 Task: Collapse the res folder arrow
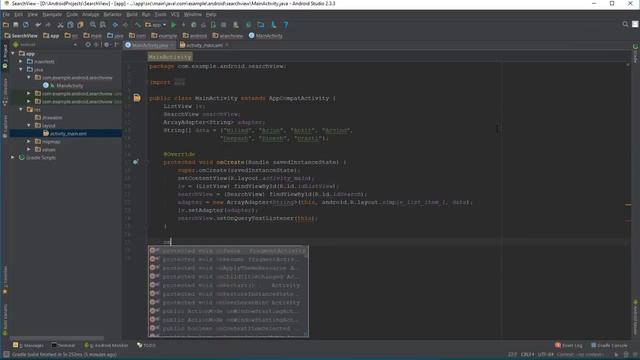point(21,109)
